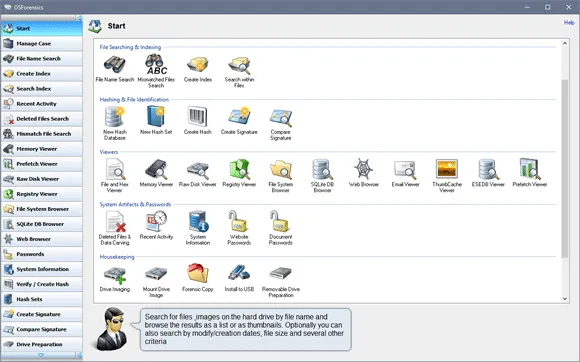Collapse sidebar using bottom arrow button
The width and height of the screenshot is (580, 362).
pyautogui.click(x=79, y=355)
